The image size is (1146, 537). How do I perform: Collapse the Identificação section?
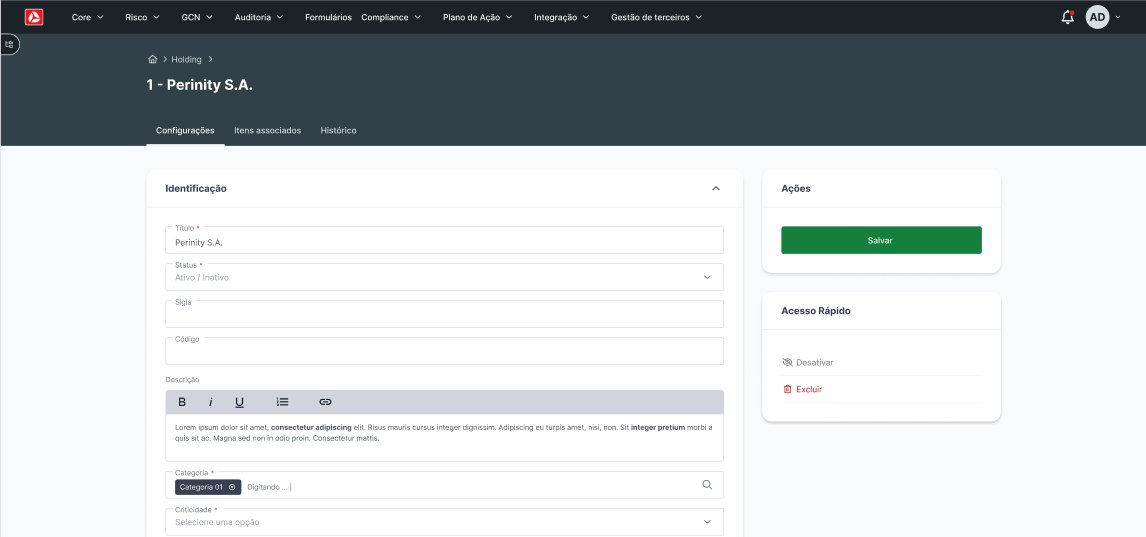716,188
